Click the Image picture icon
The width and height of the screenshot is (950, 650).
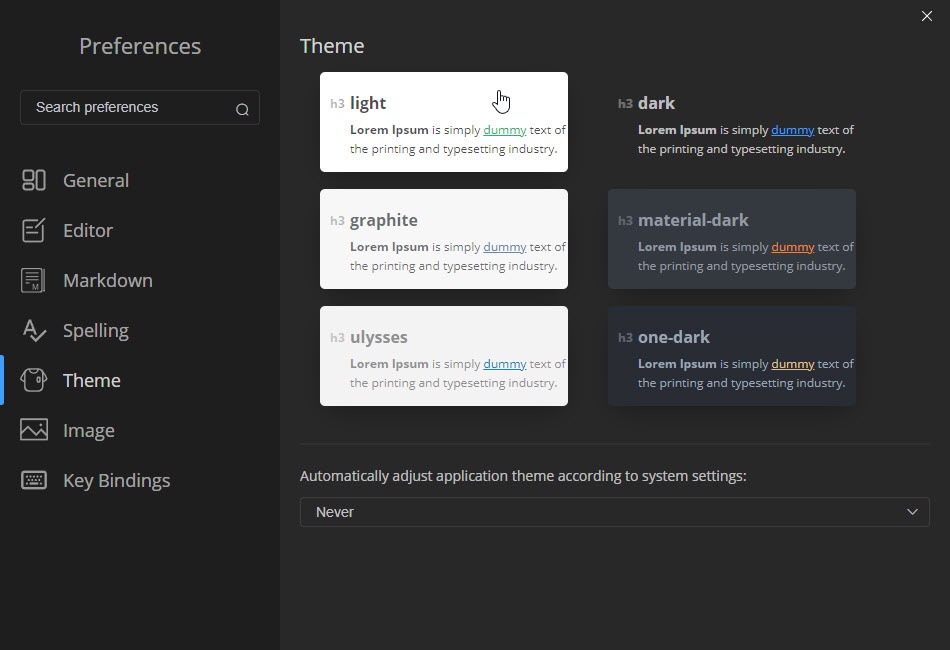click(34, 430)
